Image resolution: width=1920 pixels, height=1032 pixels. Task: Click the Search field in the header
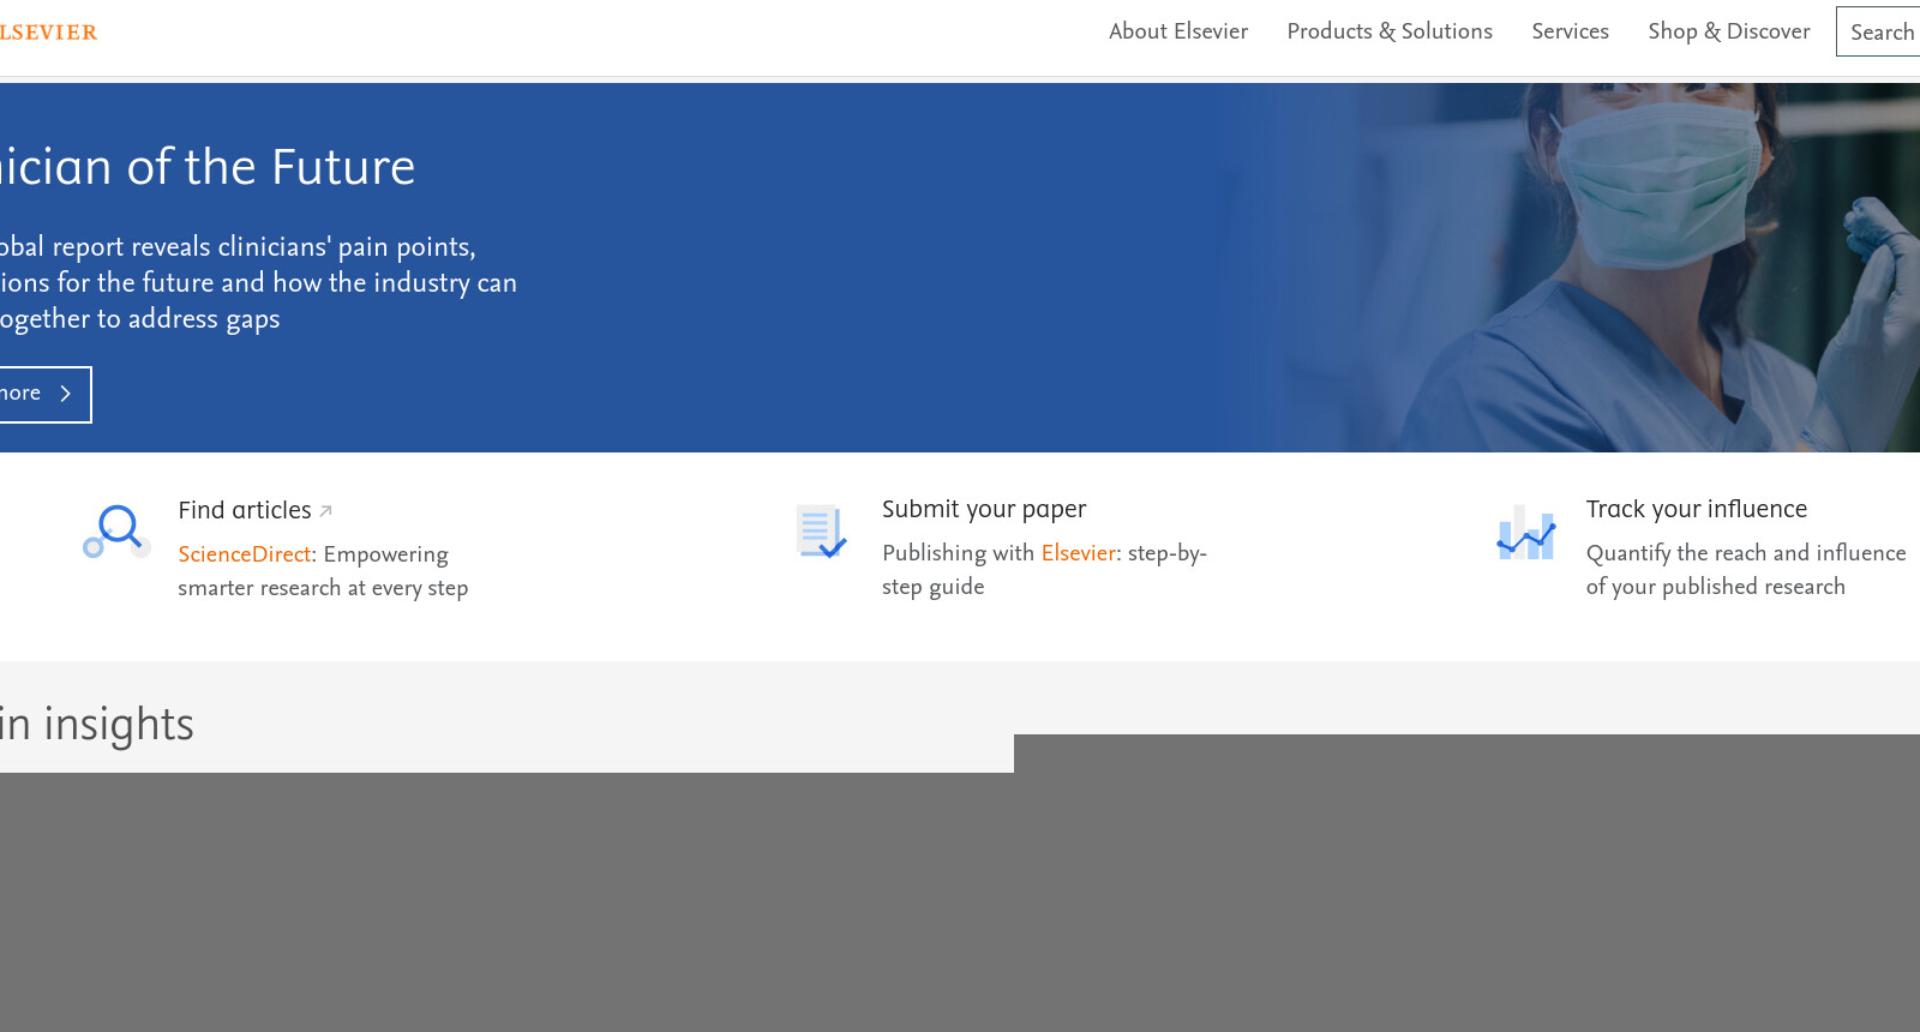coord(1878,32)
